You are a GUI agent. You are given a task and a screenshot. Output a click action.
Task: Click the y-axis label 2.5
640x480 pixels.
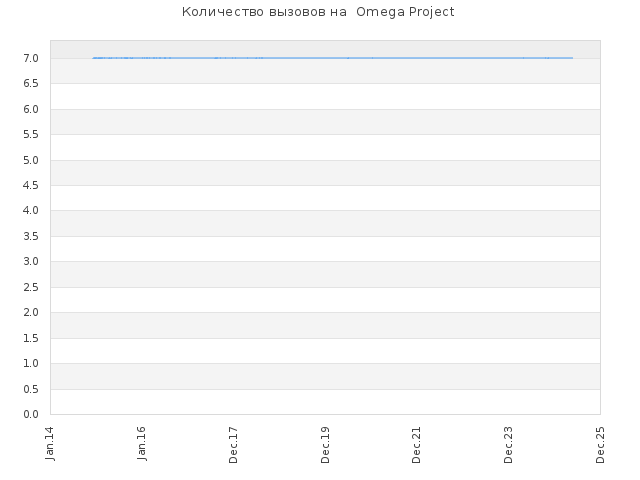[x=31, y=288]
